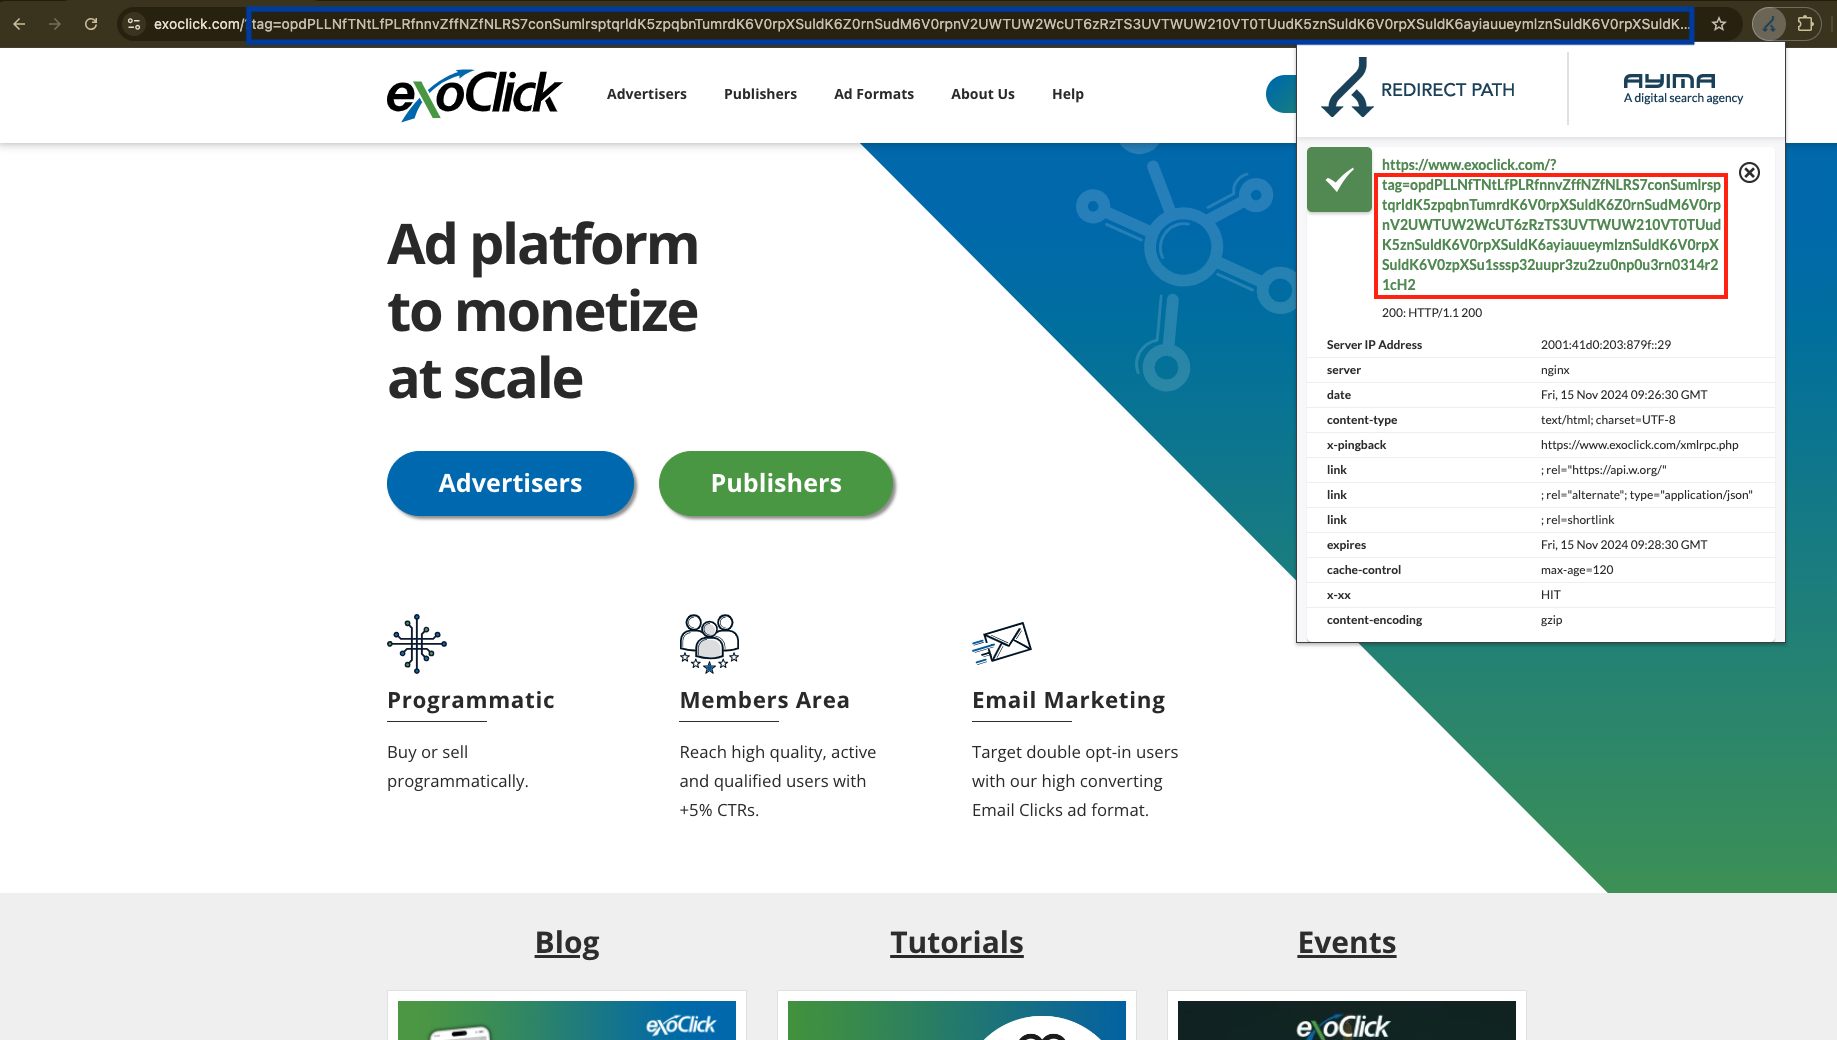Viewport: 1837px width, 1040px height.
Task: Open the Advertisers nav menu item
Action: pyautogui.click(x=646, y=94)
